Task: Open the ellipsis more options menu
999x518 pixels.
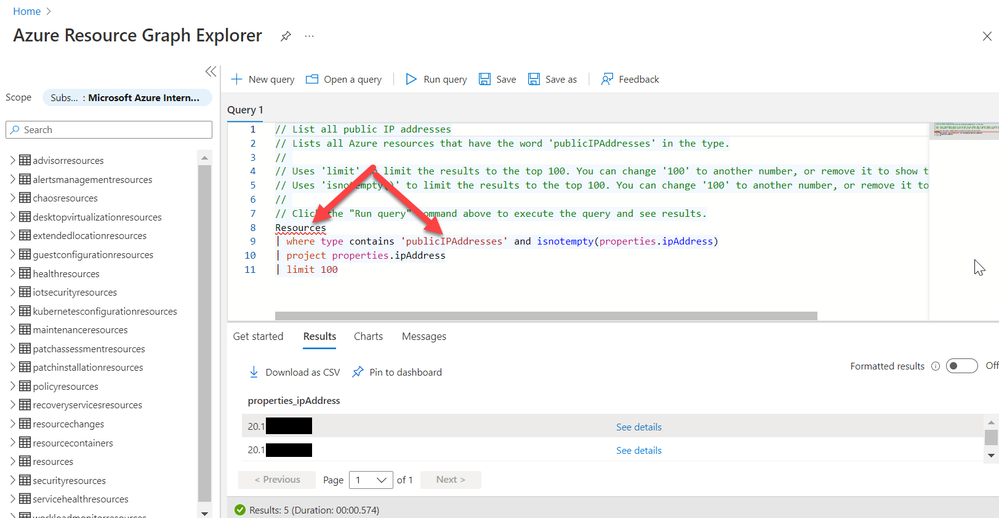Action: click(309, 36)
